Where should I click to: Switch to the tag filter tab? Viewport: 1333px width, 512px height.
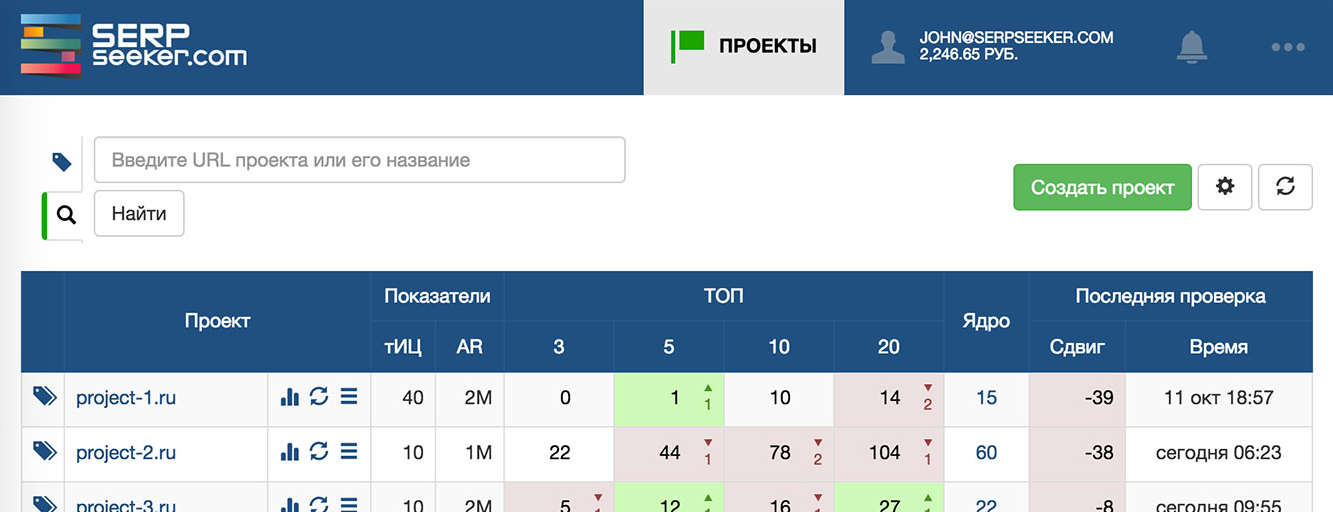[x=62, y=161]
